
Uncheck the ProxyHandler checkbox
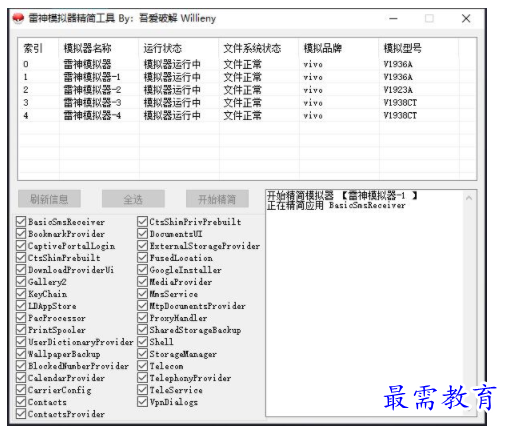pos(142,318)
